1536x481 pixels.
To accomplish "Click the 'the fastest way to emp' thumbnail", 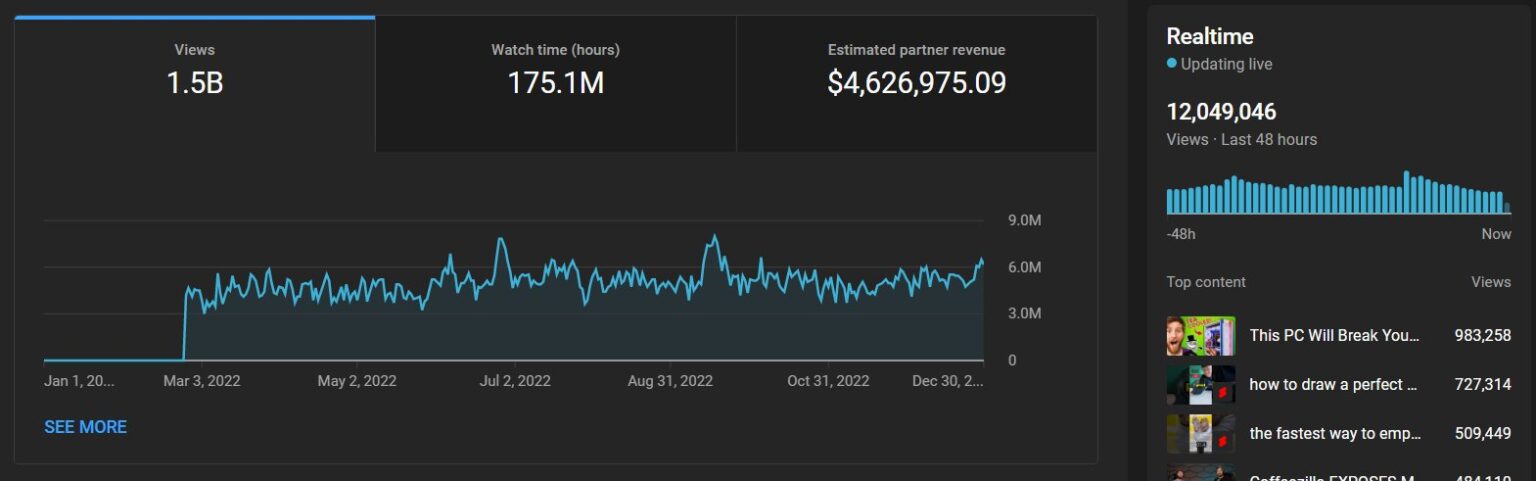I will pos(1201,434).
